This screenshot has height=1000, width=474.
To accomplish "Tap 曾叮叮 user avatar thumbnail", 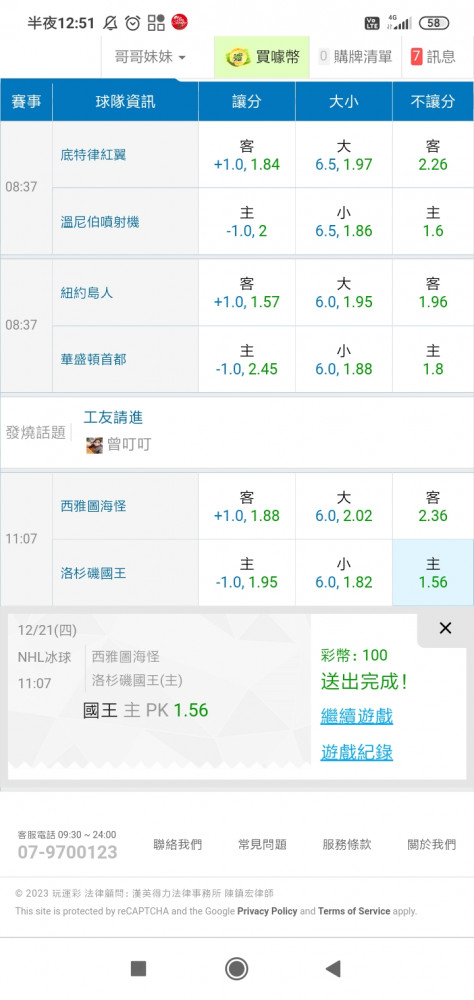I will pyautogui.click(x=94, y=445).
